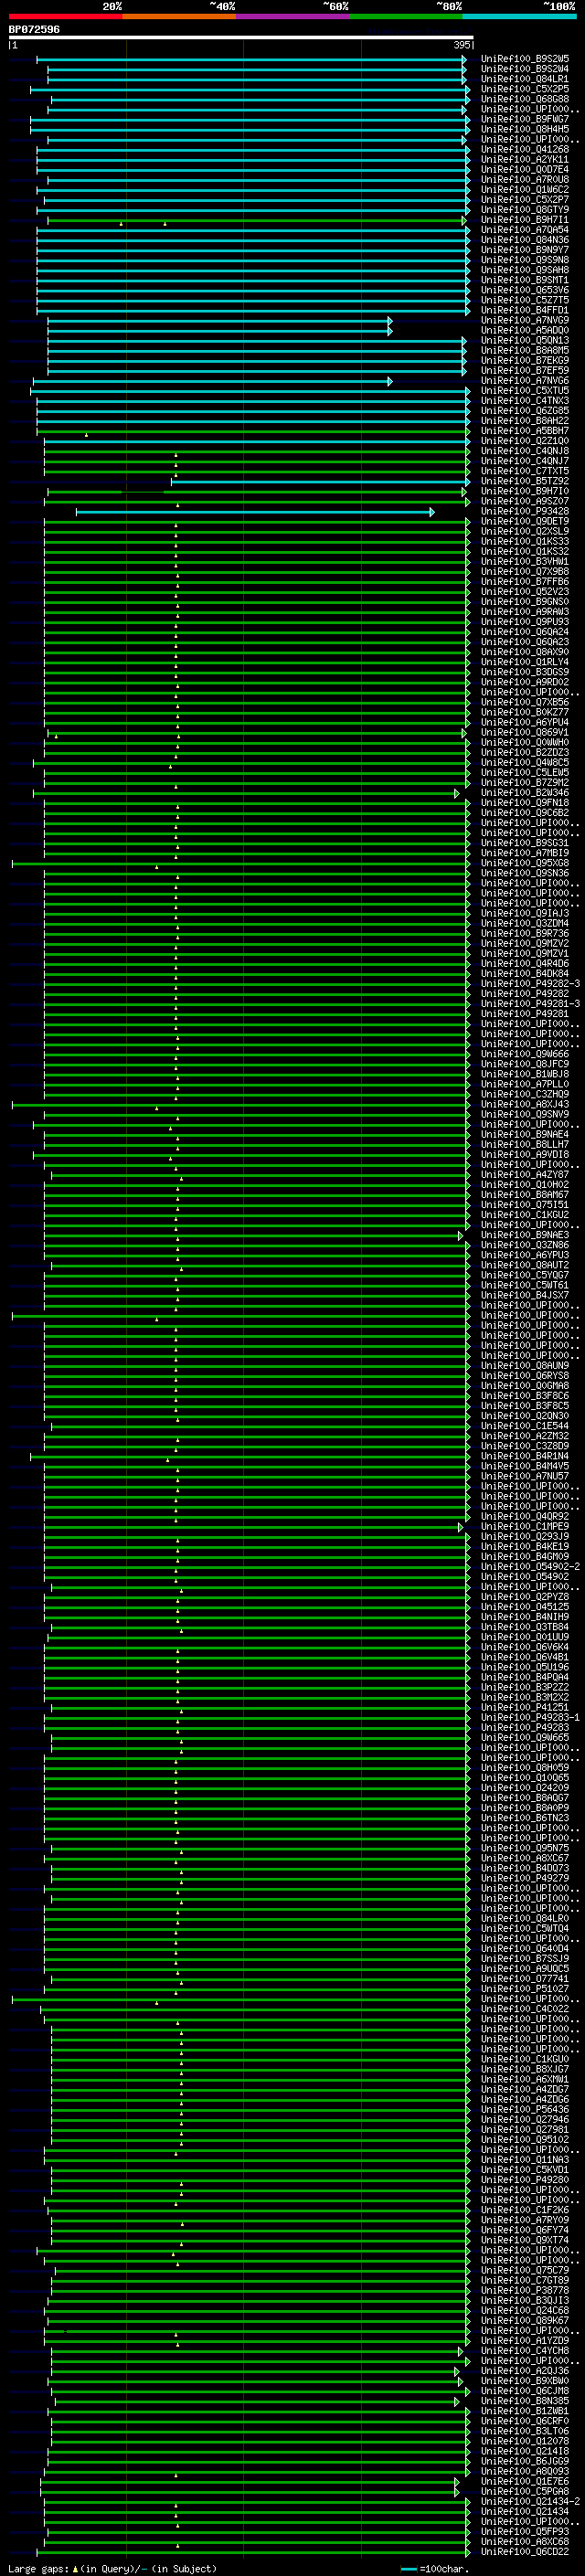Click hit label UniRef100_A7NV66
The height and width of the screenshot is (2576, 585).
coord(525,380)
